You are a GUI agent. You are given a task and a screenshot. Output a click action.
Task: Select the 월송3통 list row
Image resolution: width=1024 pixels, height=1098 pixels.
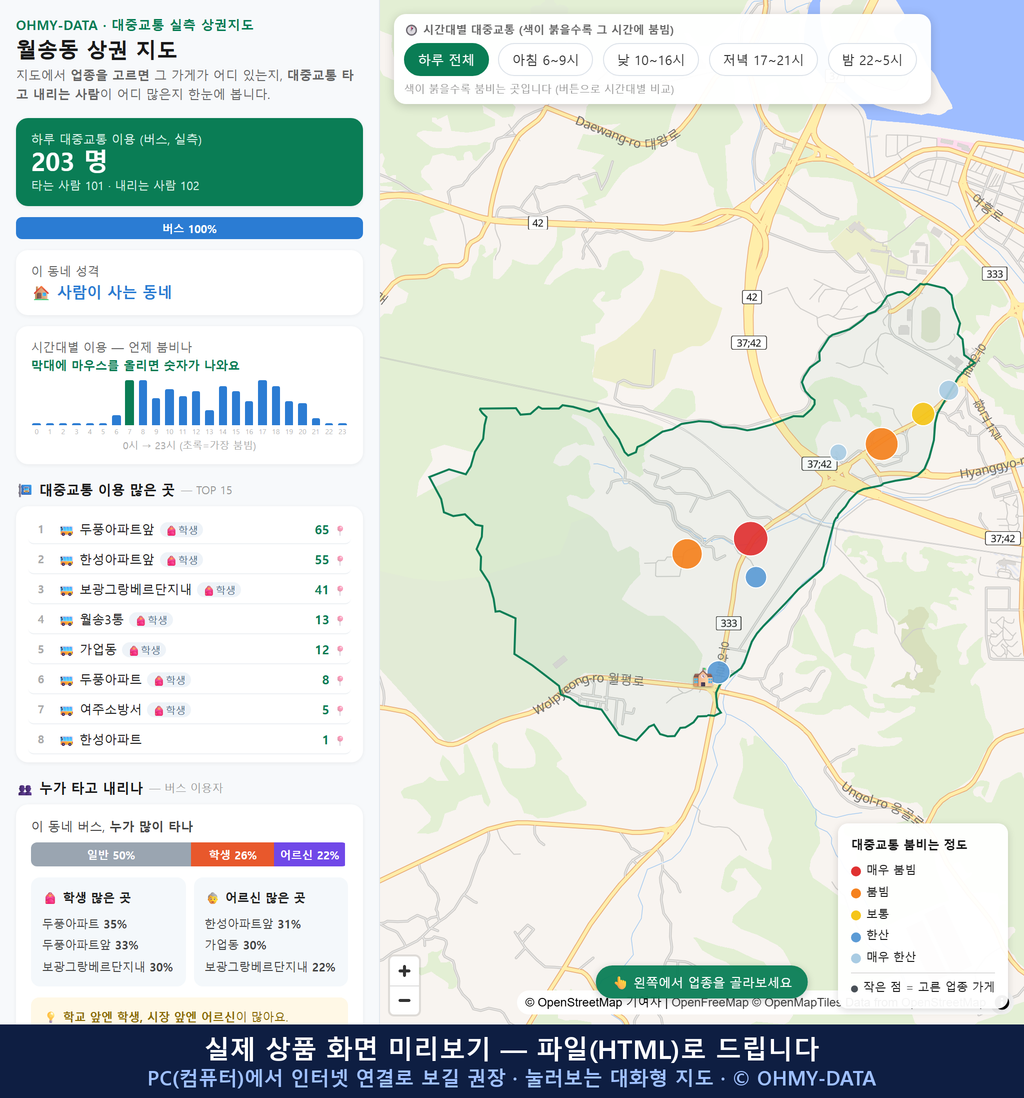[x=189, y=620]
